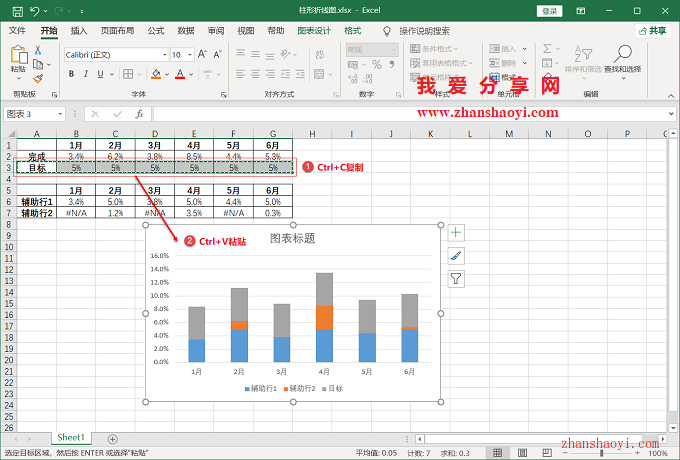This screenshot has height=460, width=680.
Task: Click the Orientation text angle icon
Action: (285, 54)
